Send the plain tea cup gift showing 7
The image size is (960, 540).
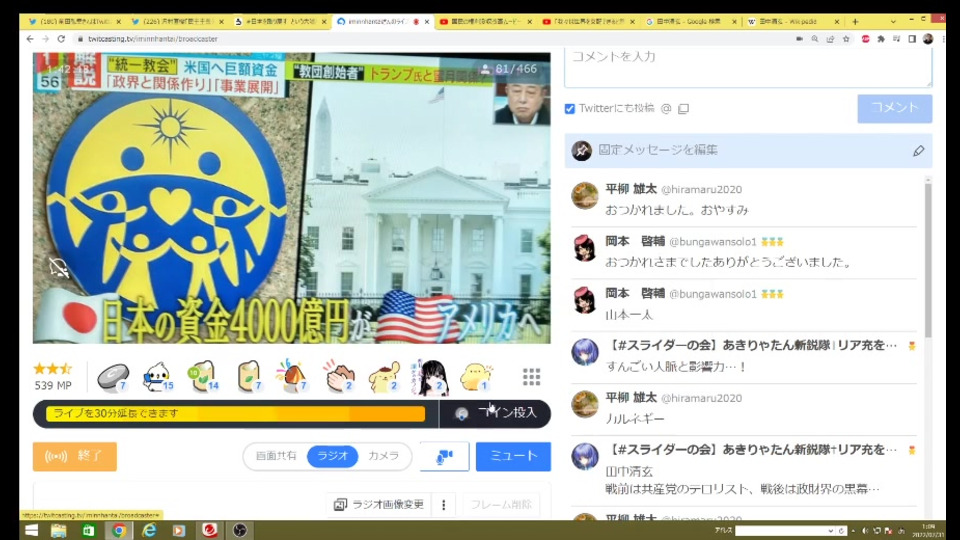click(249, 377)
